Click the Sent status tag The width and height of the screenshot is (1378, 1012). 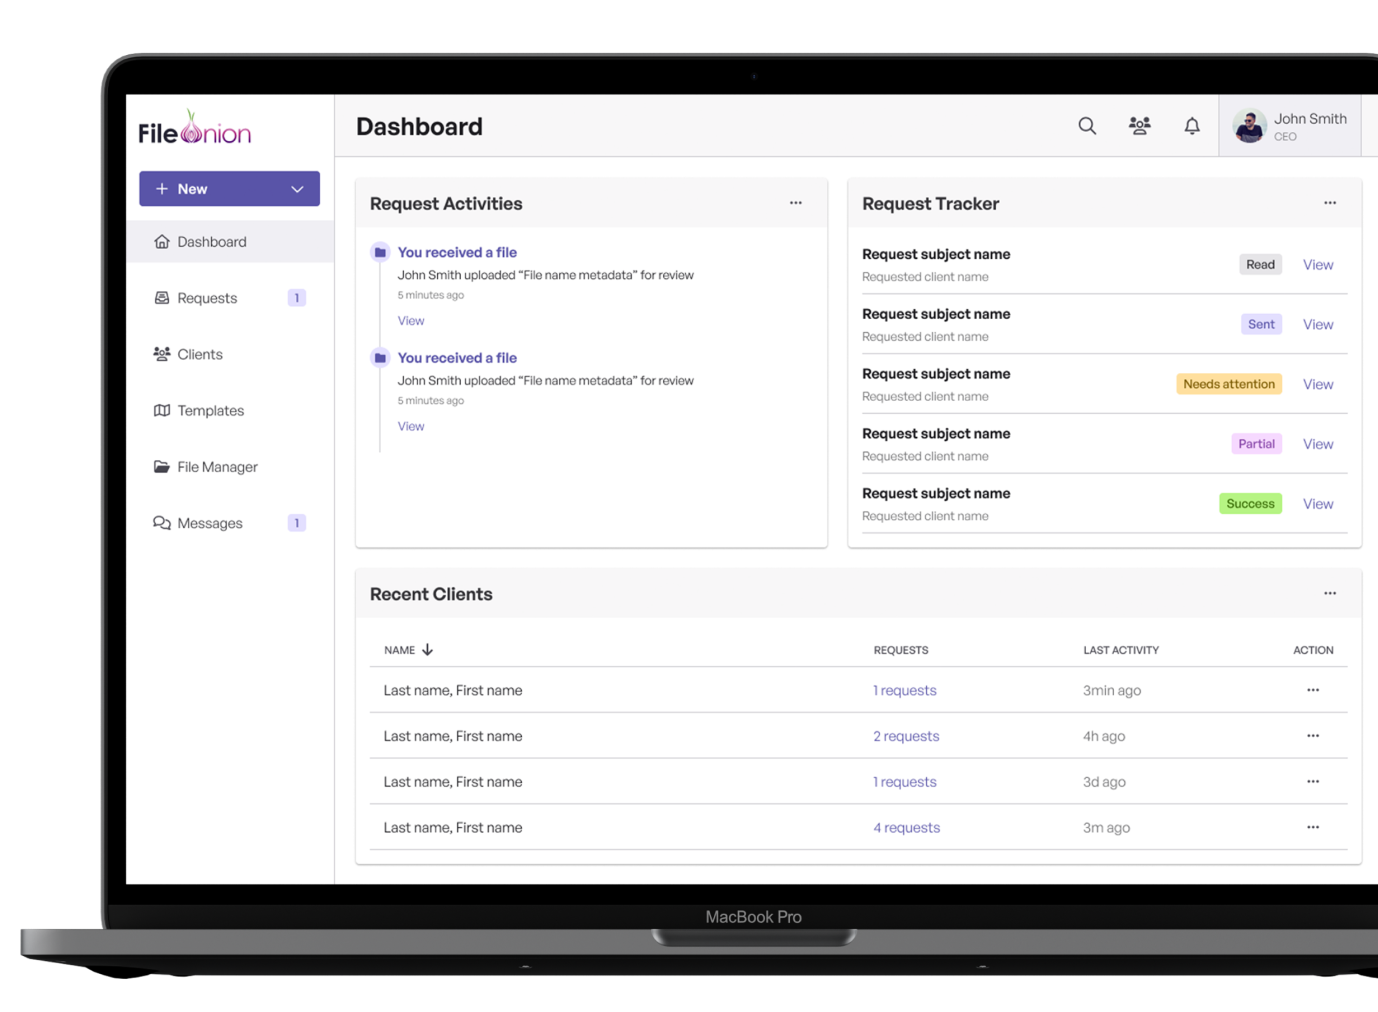pyautogui.click(x=1261, y=325)
